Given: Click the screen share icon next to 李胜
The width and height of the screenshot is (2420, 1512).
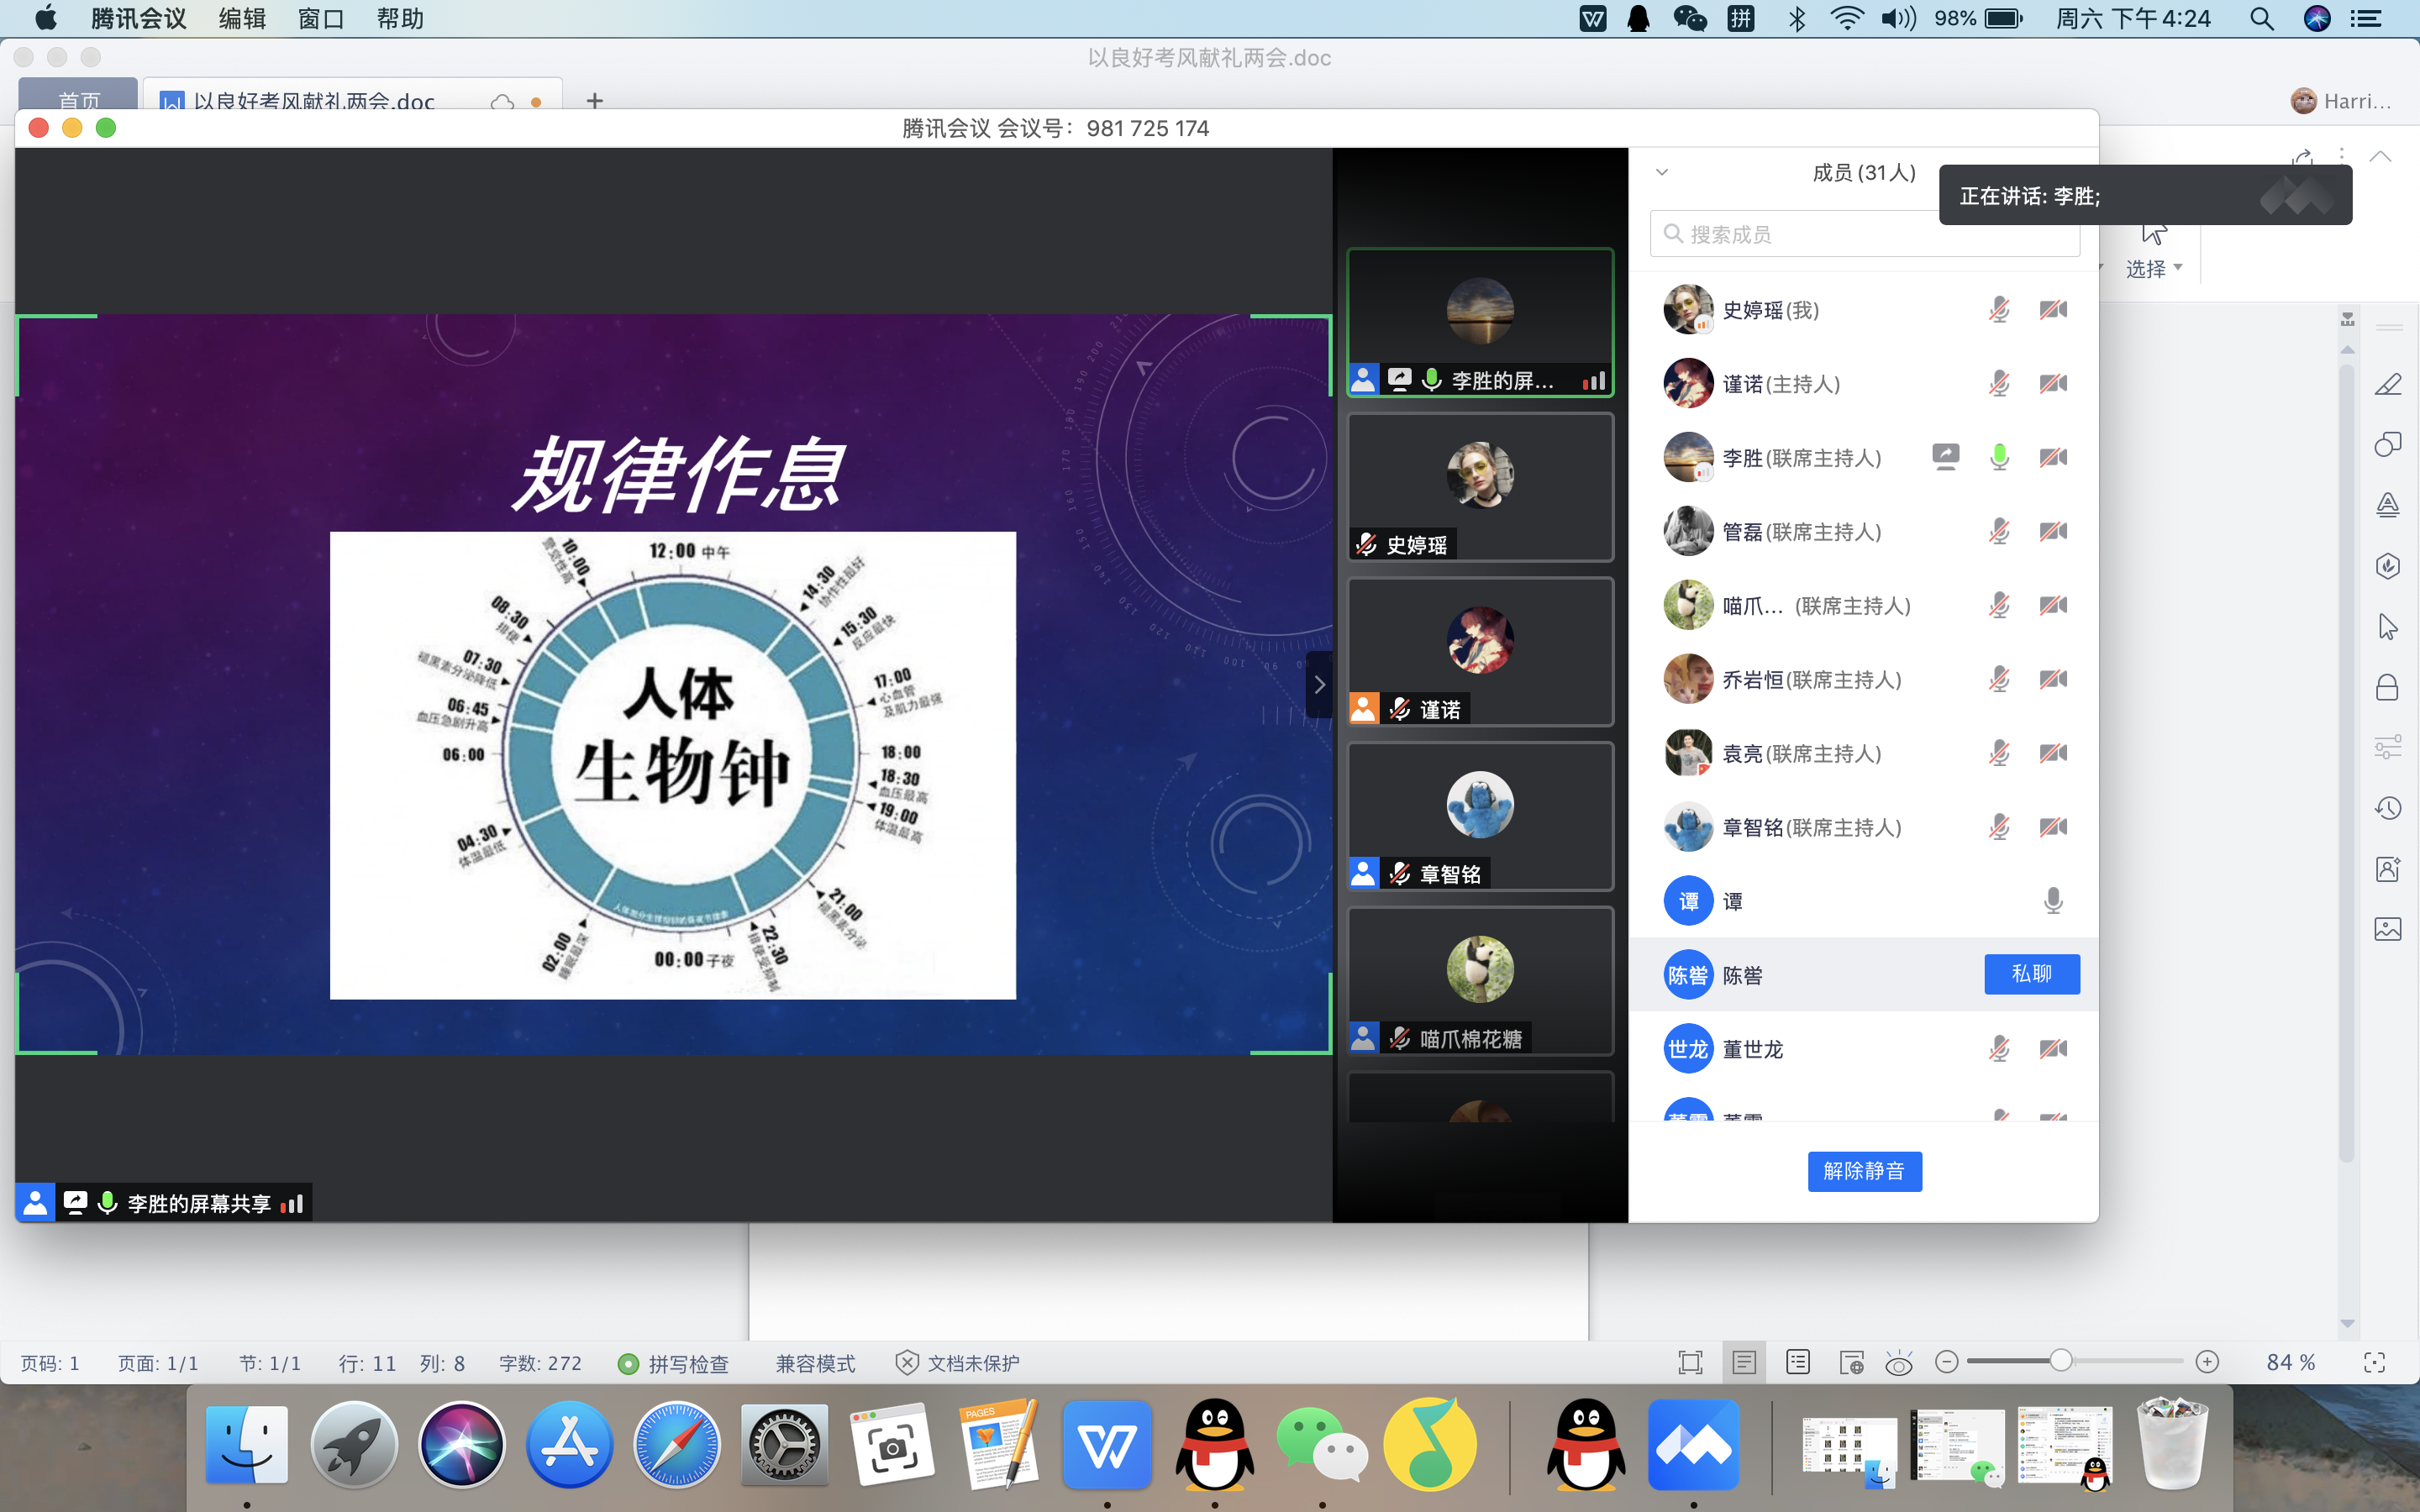Looking at the screenshot, I should tap(1945, 457).
